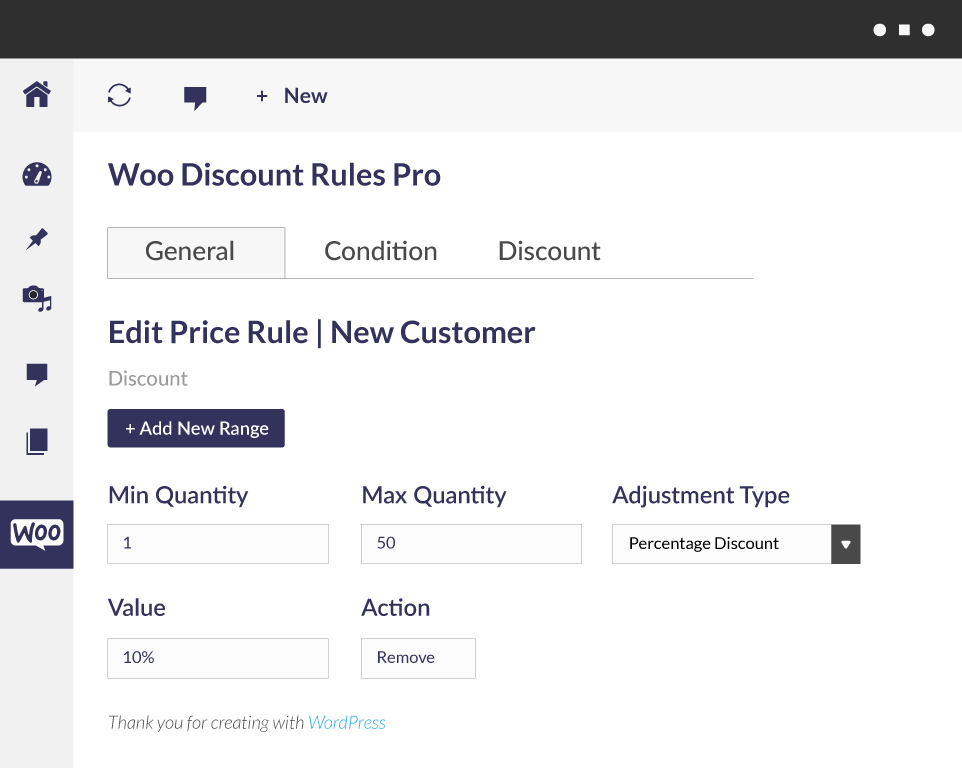Open the Pages icon in sidebar
Screen dimensions: 962x768
pos(37,442)
